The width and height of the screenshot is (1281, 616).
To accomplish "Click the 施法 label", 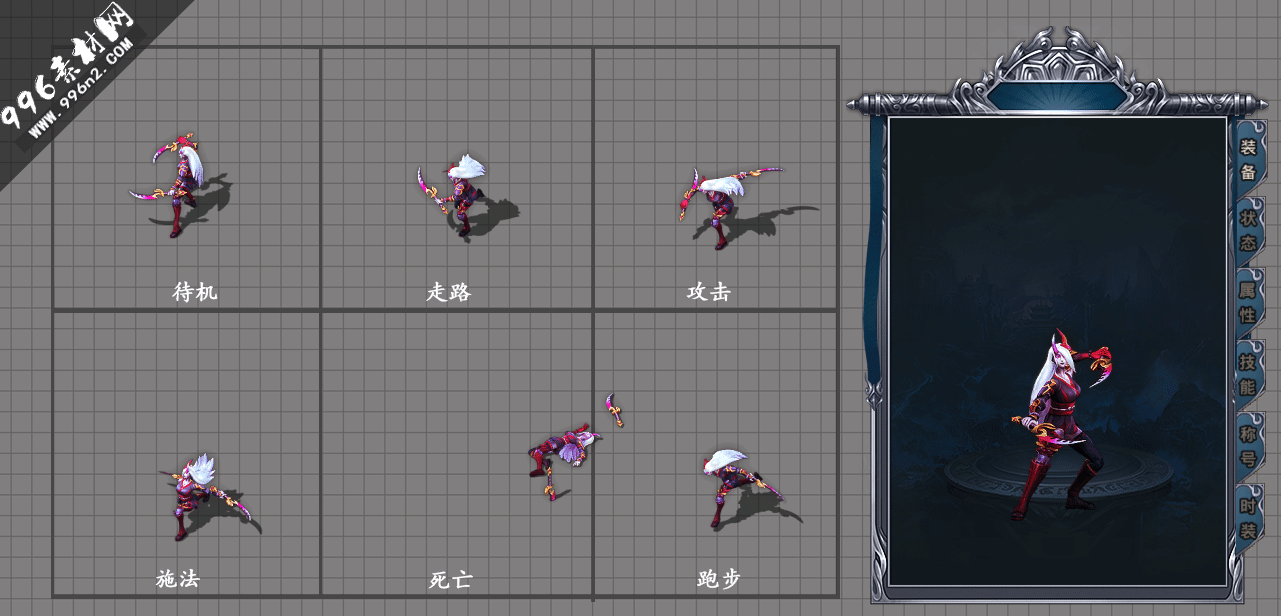I will point(178,578).
